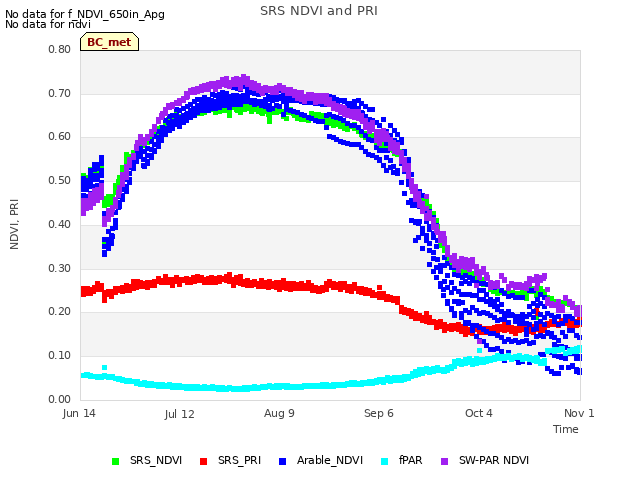This screenshot has width=640, height=480.
Task: Click the 0.60 y-axis tick value
Action: (x=60, y=136)
